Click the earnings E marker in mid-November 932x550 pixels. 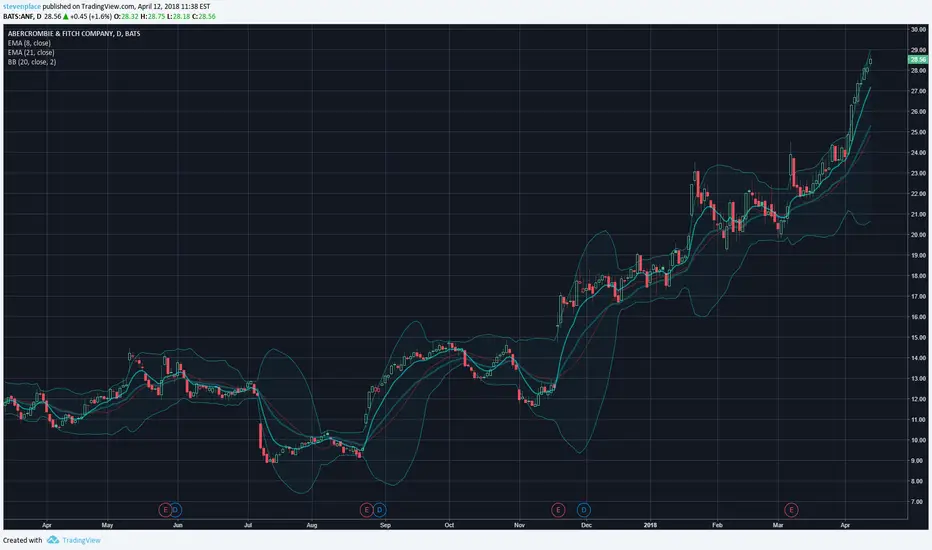click(x=558, y=510)
